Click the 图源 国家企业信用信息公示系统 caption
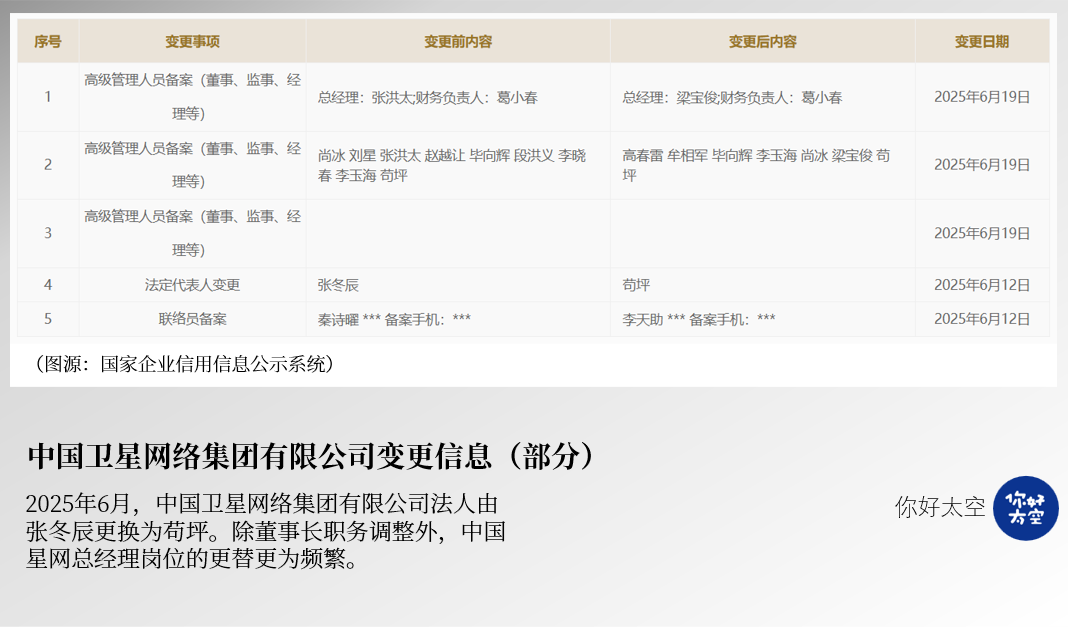This screenshot has height=627, width=1068. pyautogui.click(x=184, y=364)
